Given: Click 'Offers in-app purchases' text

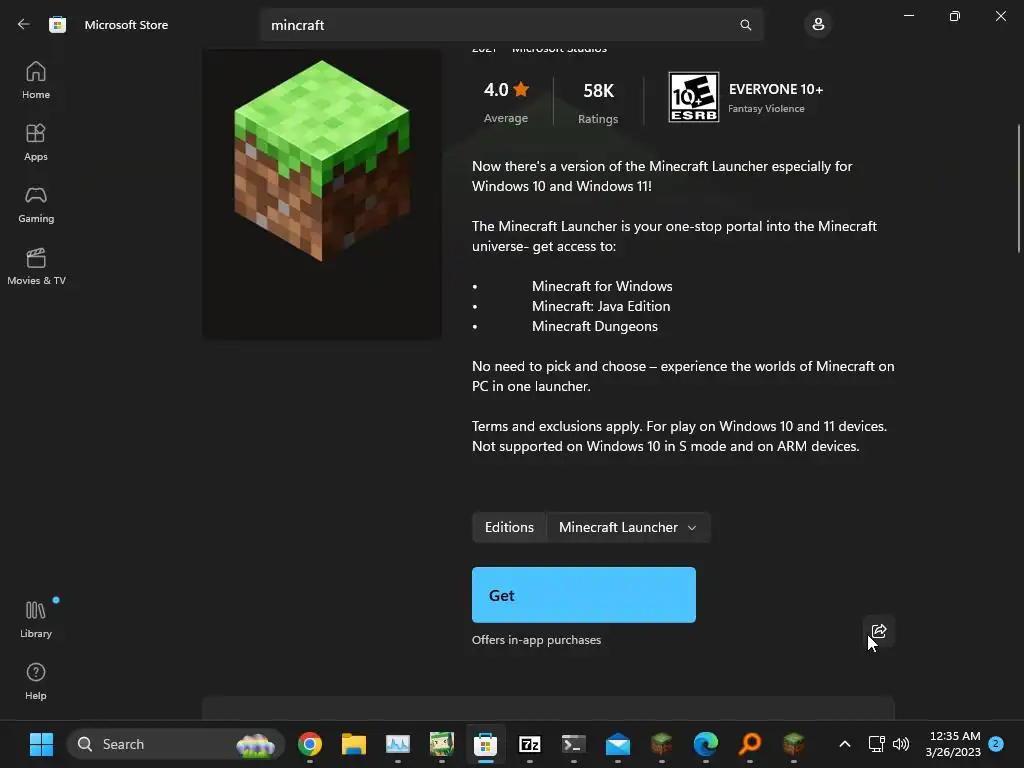Looking at the screenshot, I should [x=536, y=640].
